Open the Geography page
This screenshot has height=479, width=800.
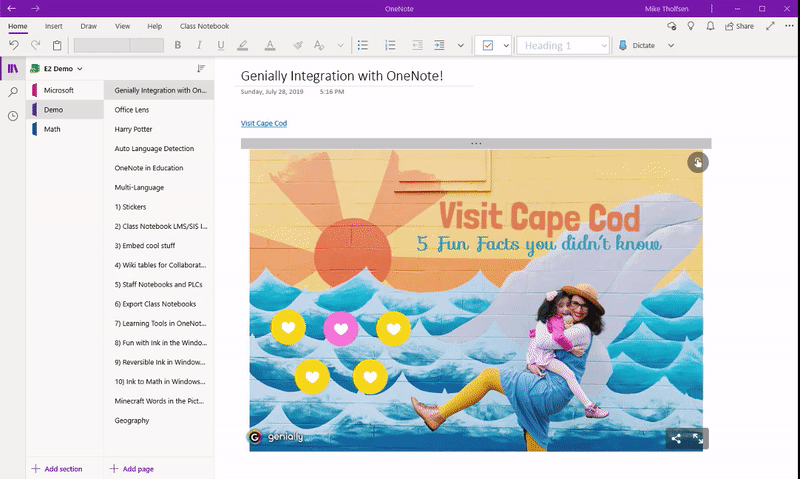159,420
